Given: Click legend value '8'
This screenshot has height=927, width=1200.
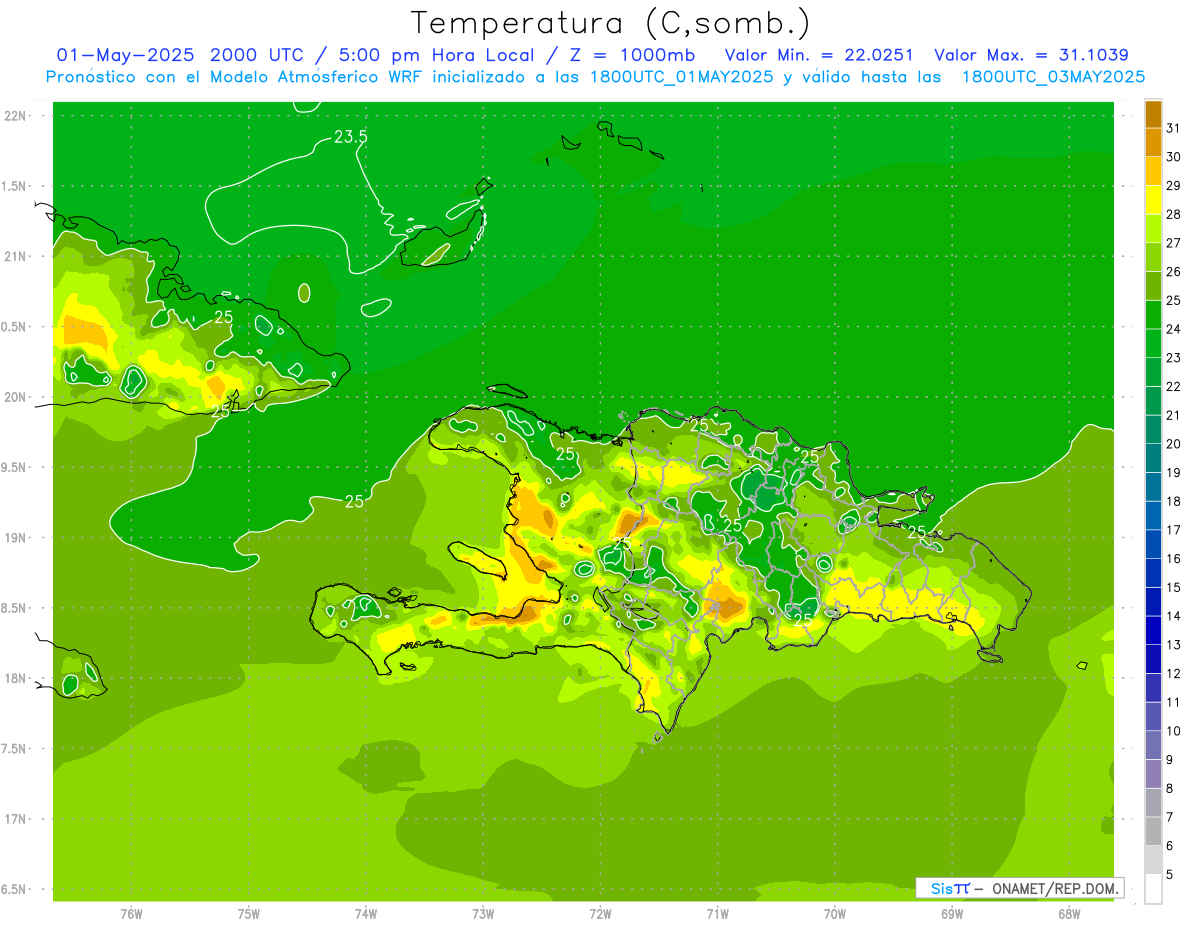Looking at the screenshot, I should click(1170, 788).
